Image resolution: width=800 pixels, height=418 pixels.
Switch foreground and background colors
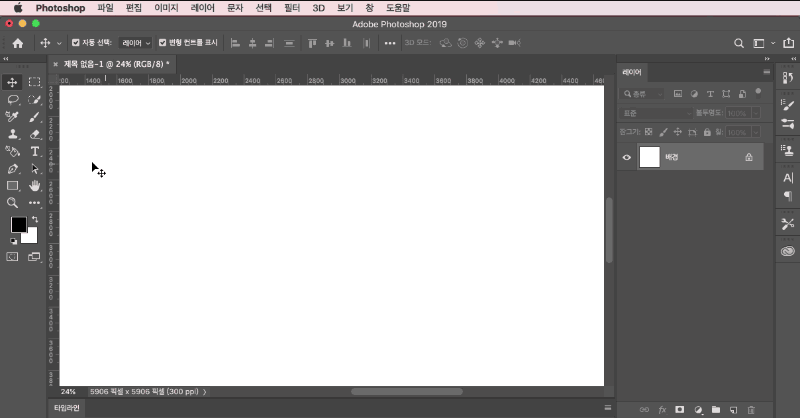pos(35,219)
